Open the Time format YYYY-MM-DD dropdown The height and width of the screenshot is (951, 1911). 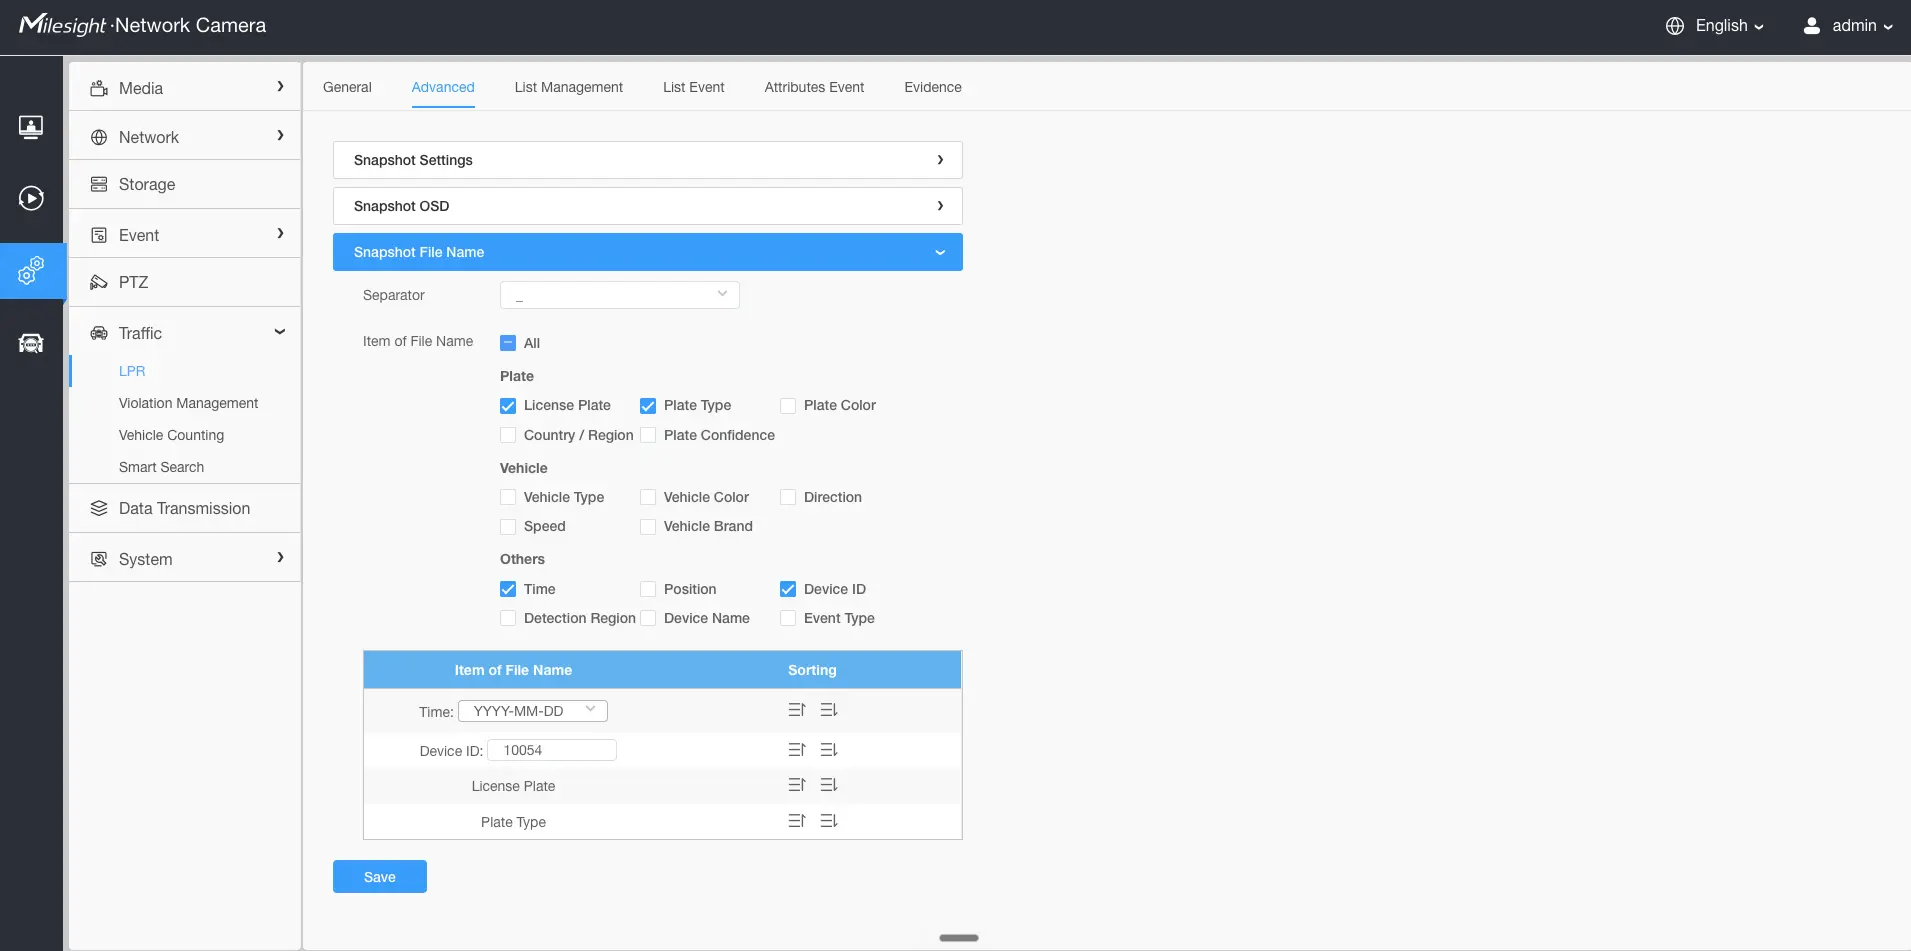(533, 711)
